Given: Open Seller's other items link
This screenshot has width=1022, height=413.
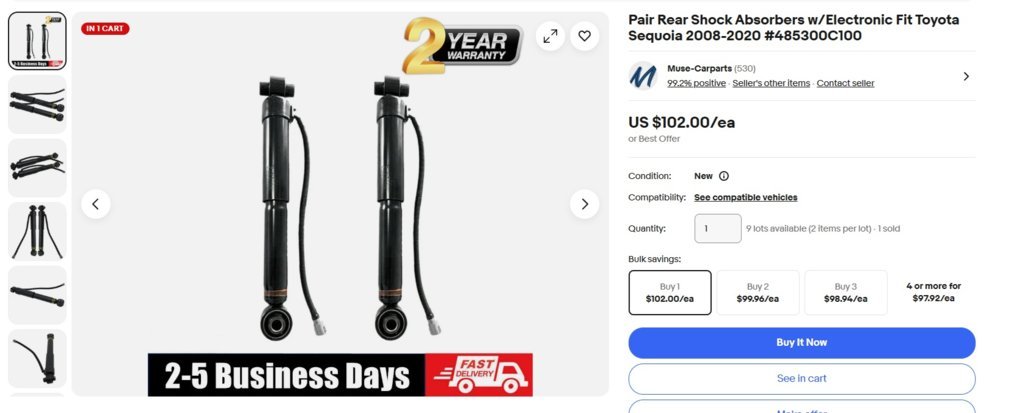Looking at the screenshot, I should (x=771, y=83).
